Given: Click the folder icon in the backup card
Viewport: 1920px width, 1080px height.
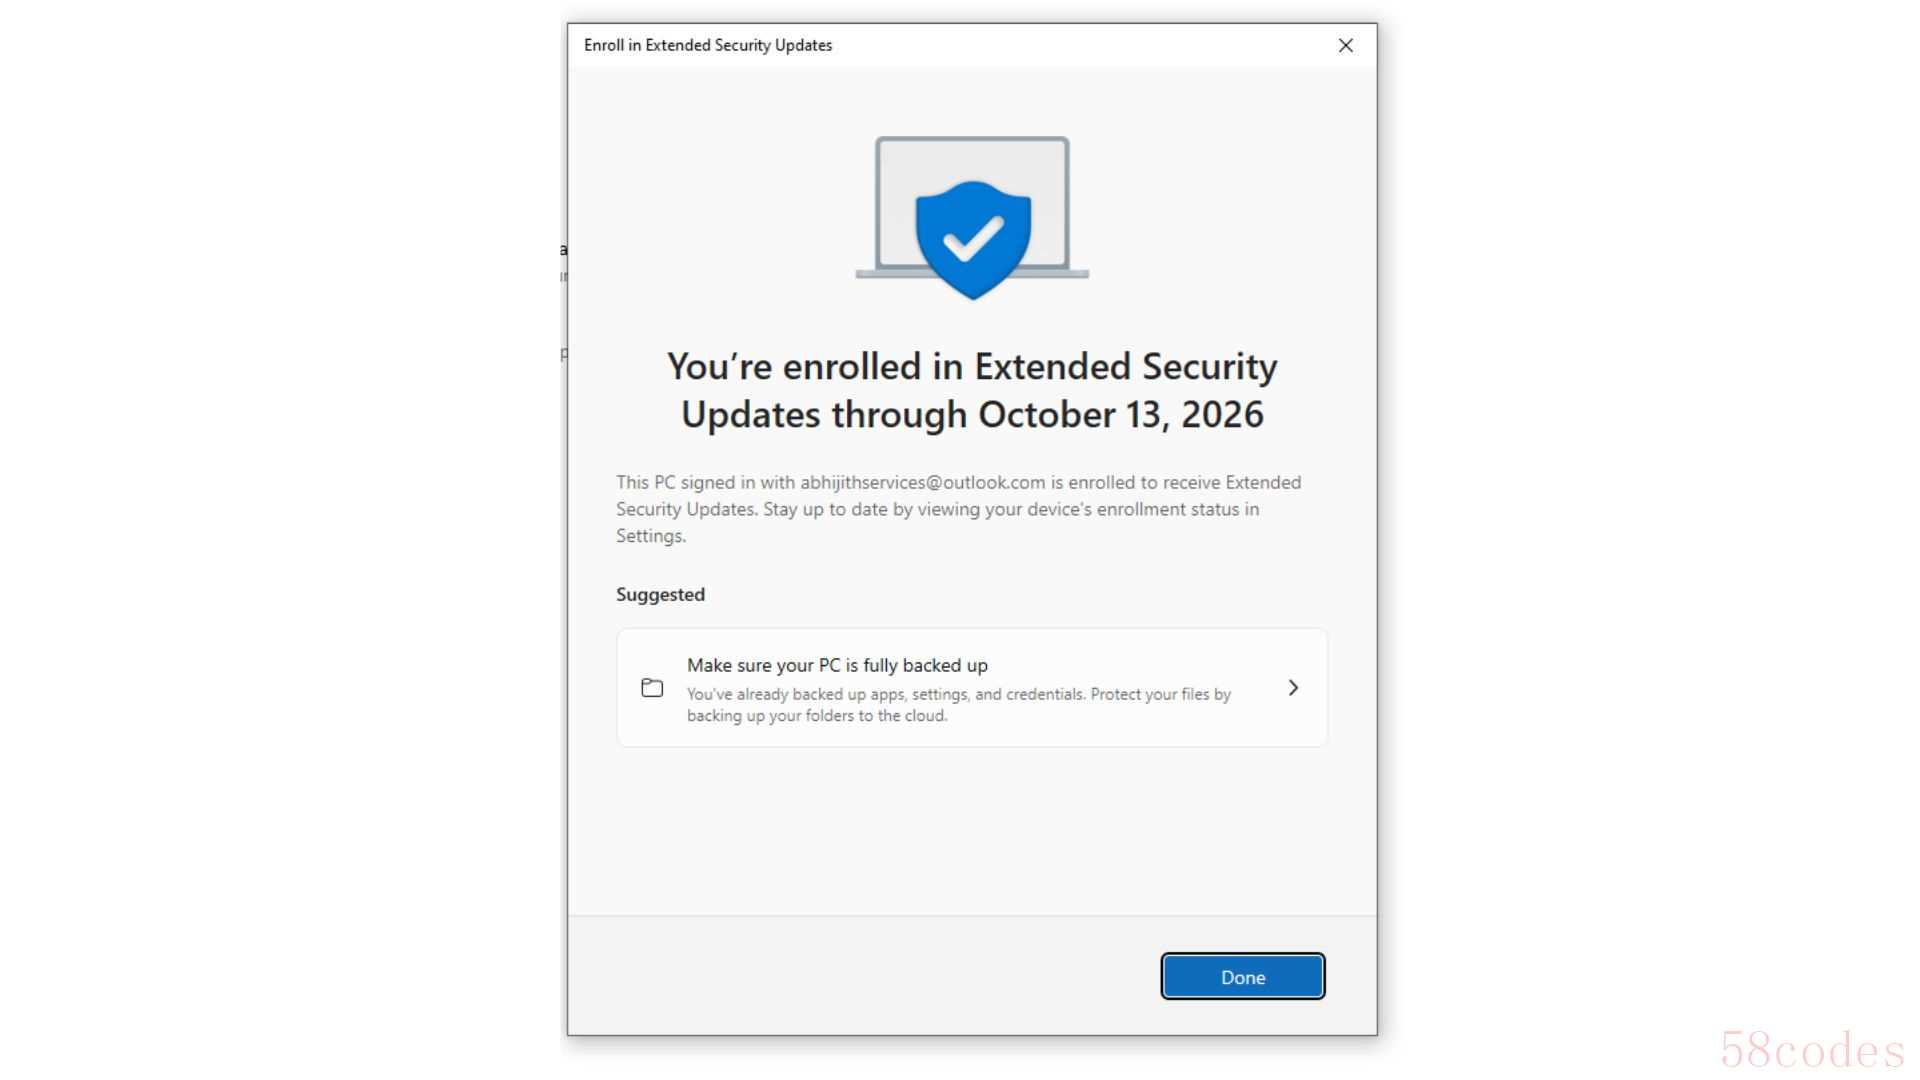Looking at the screenshot, I should coord(652,688).
